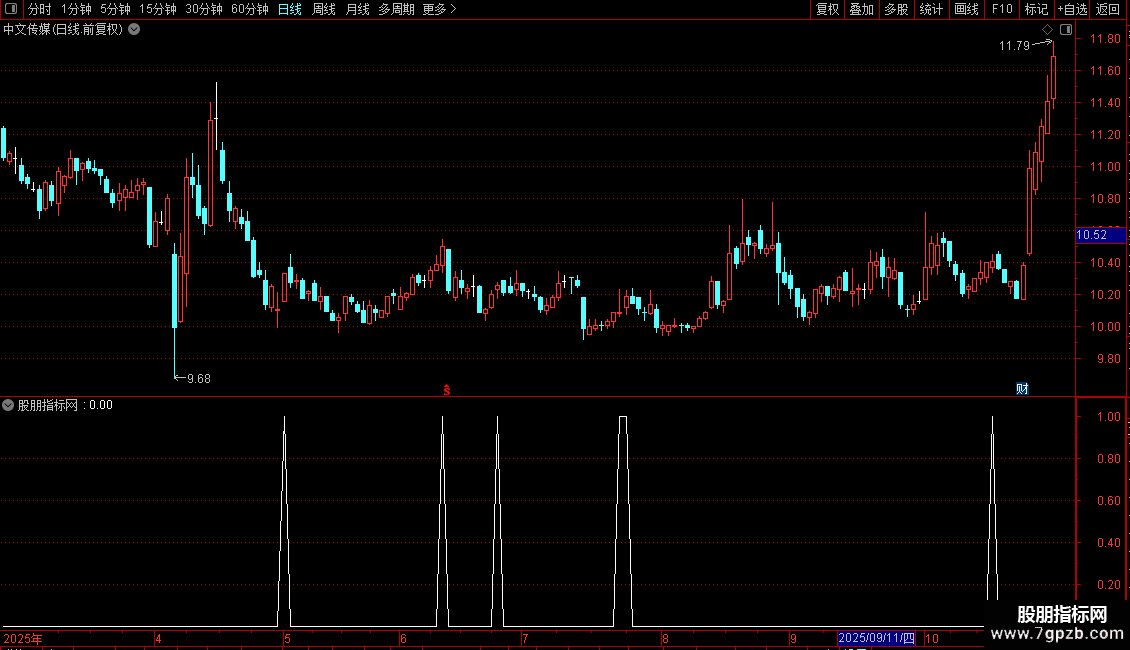1130x650 pixels.
Task: Click the 标记 mark button
Action: (x=1036, y=9)
